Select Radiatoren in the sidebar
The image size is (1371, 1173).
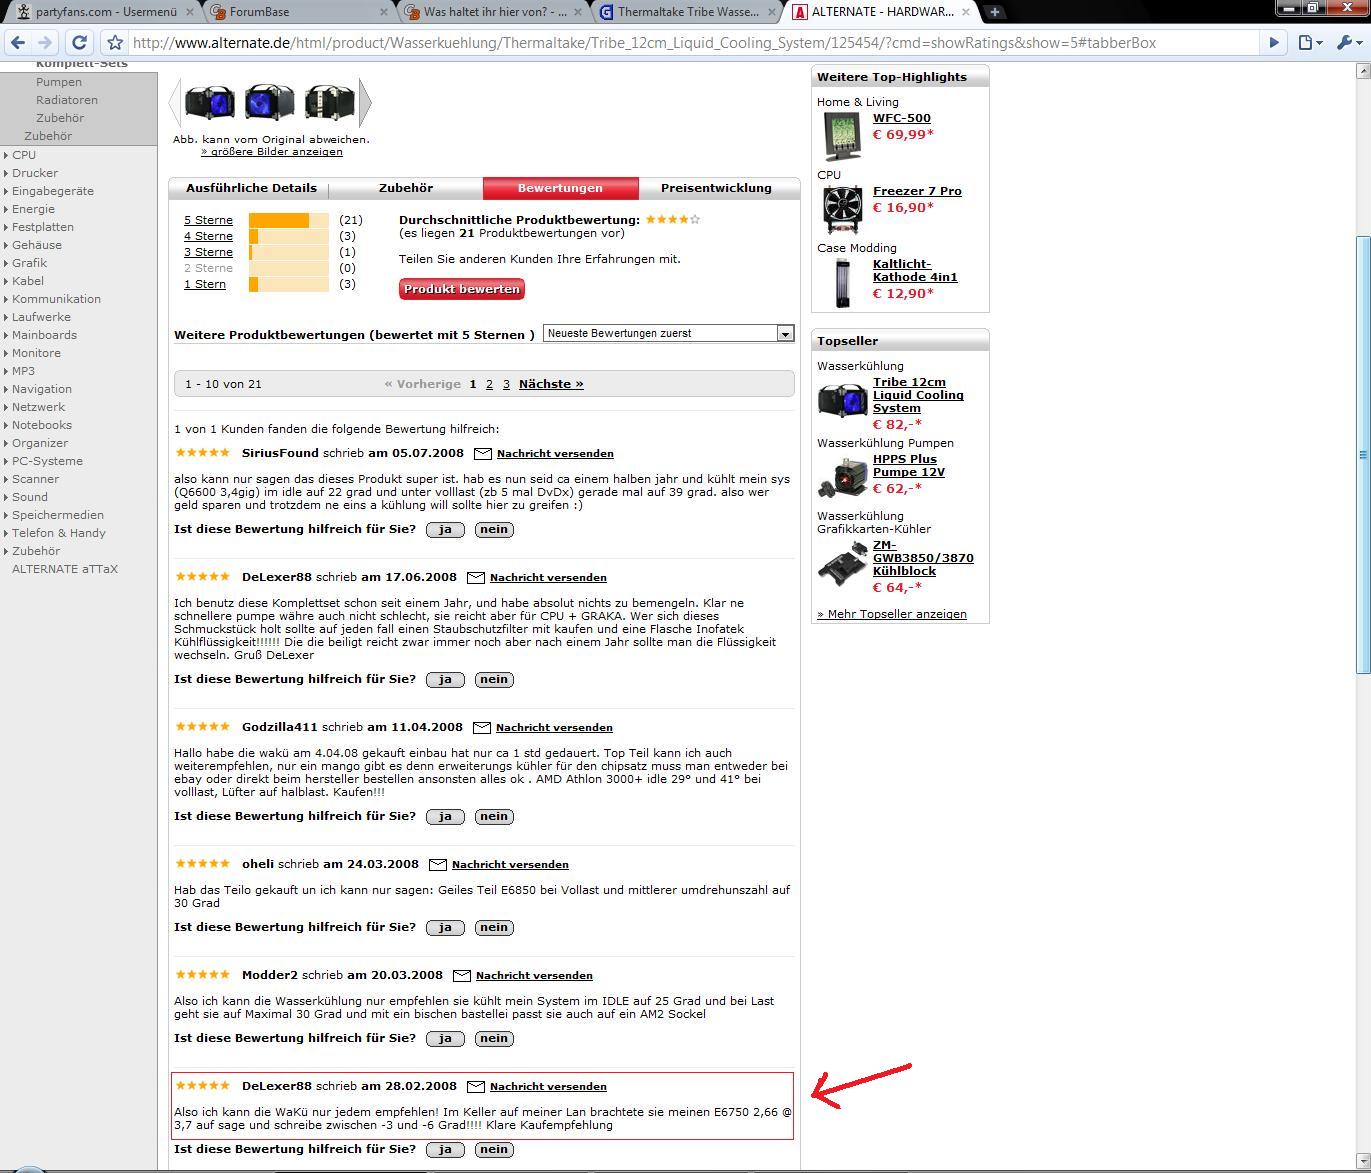(x=67, y=100)
